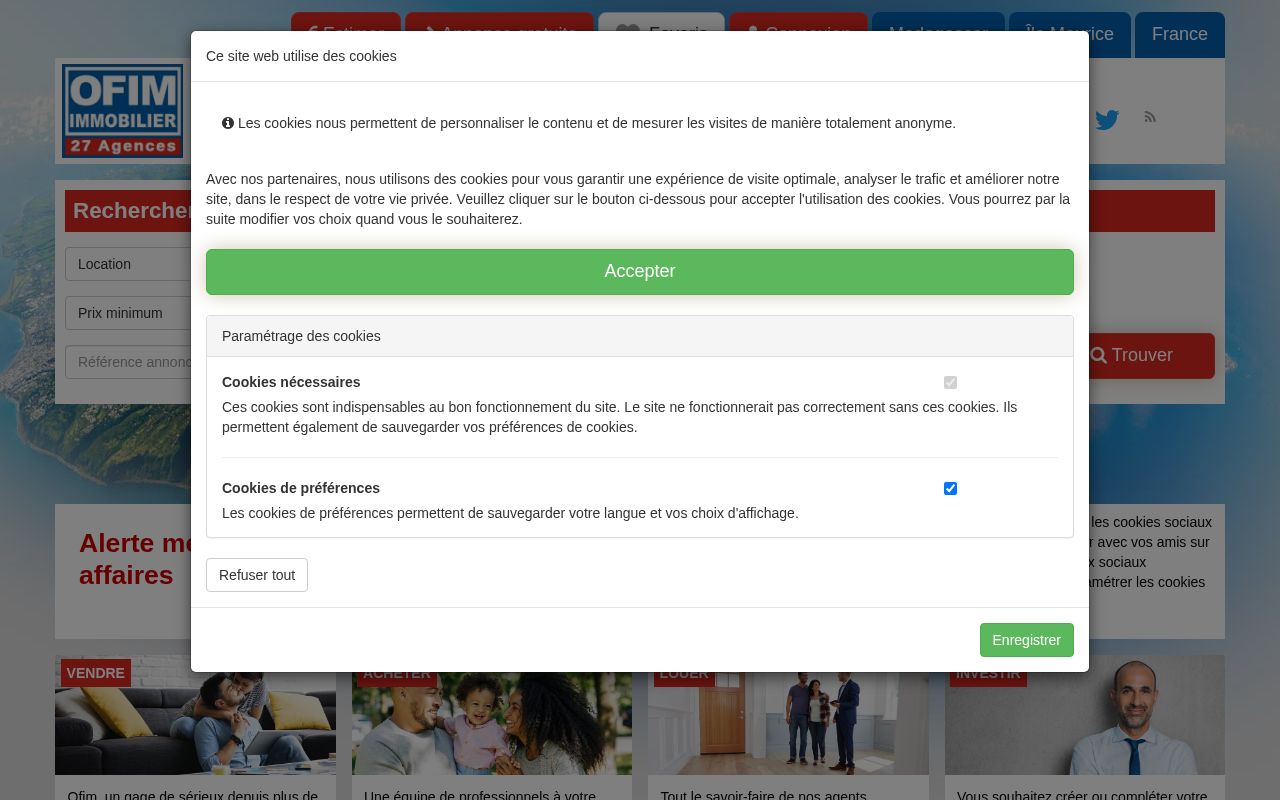Open the RSS feed icon
Image resolution: width=1280 pixels, height=800 pixels.
click(1150, 117)
